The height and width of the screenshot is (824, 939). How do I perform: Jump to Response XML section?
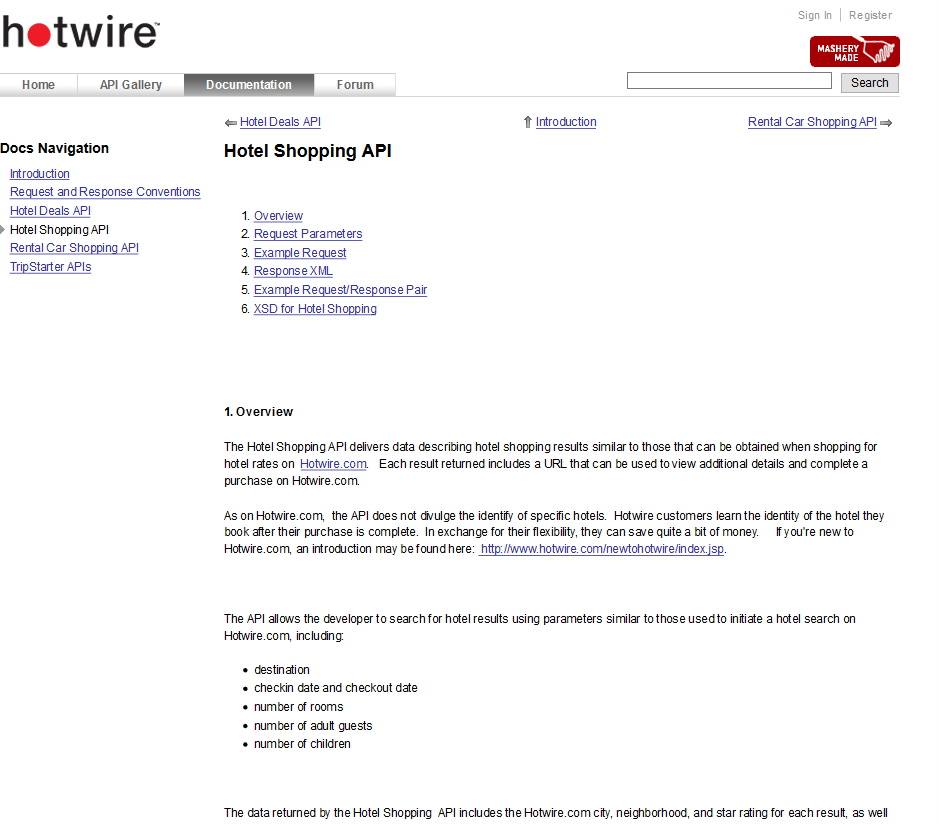coord(293,271)
